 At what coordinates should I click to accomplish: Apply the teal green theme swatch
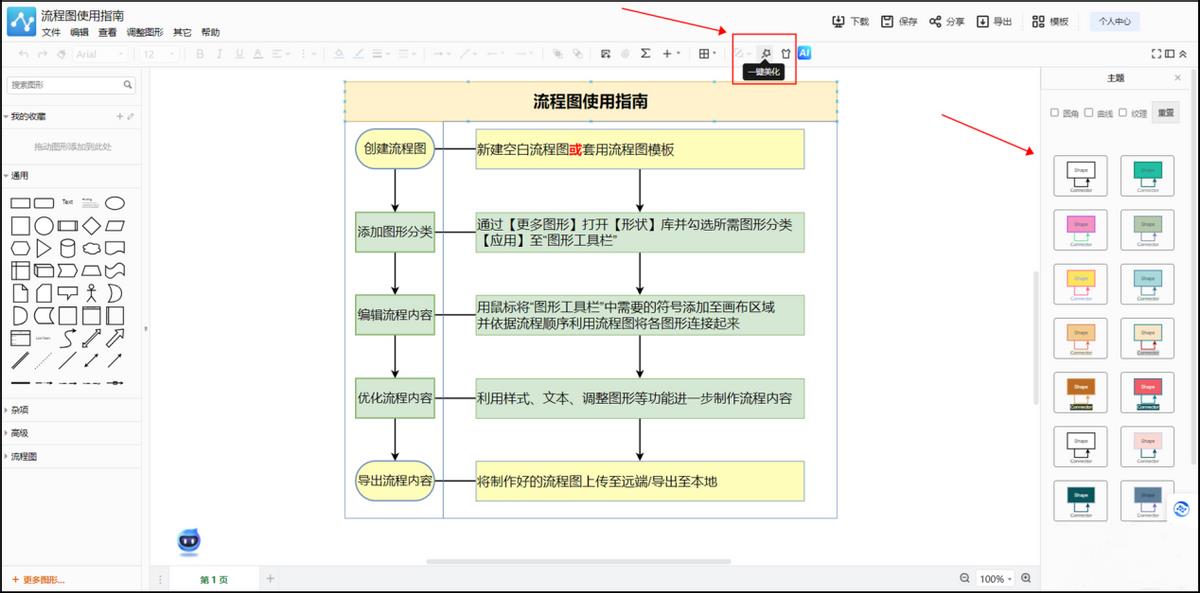pos(1147,172)
